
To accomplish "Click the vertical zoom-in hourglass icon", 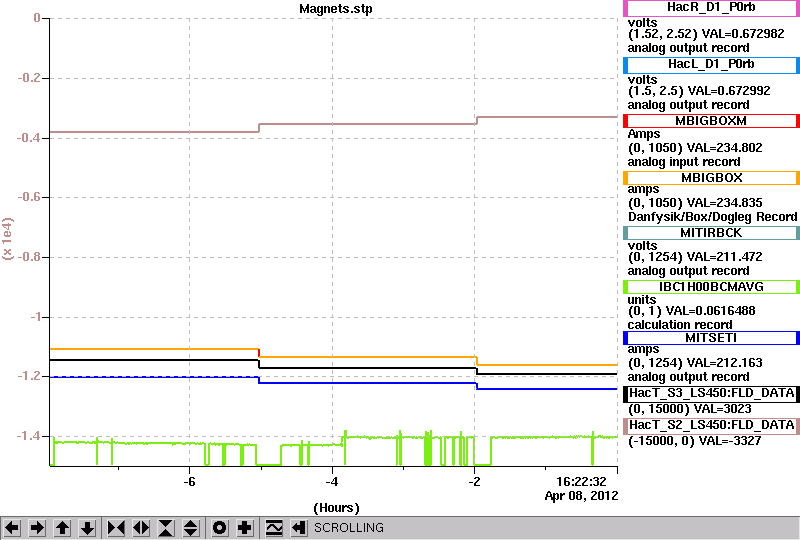I will click(166, 528).
